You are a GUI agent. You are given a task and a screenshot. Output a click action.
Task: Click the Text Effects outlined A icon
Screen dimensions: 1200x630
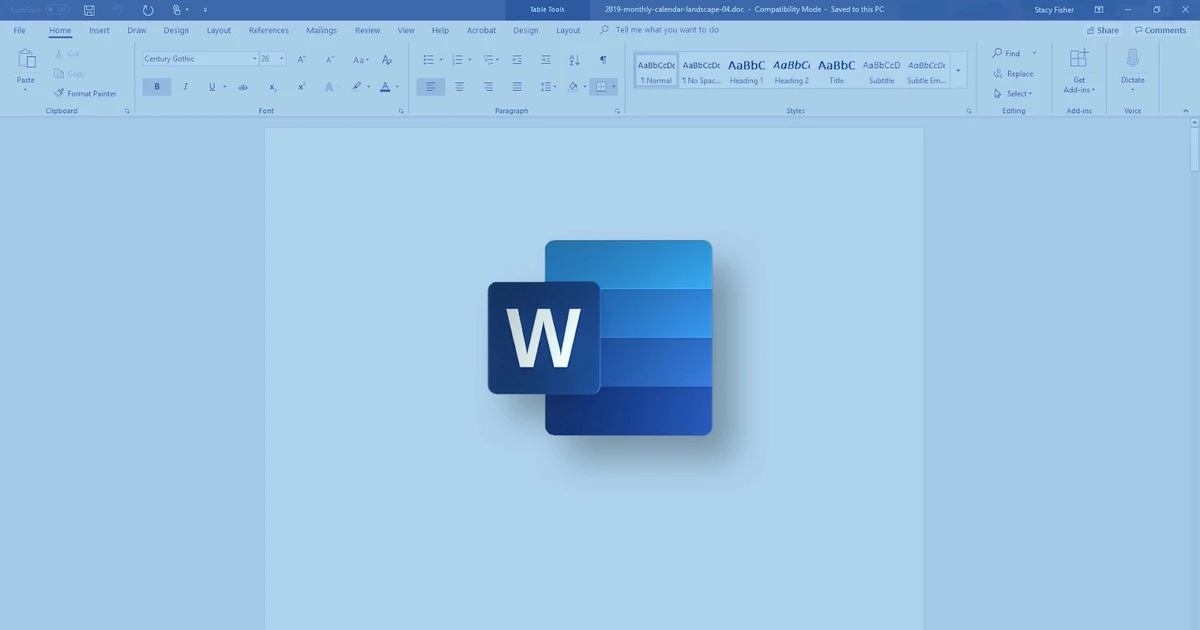(327, 87)
